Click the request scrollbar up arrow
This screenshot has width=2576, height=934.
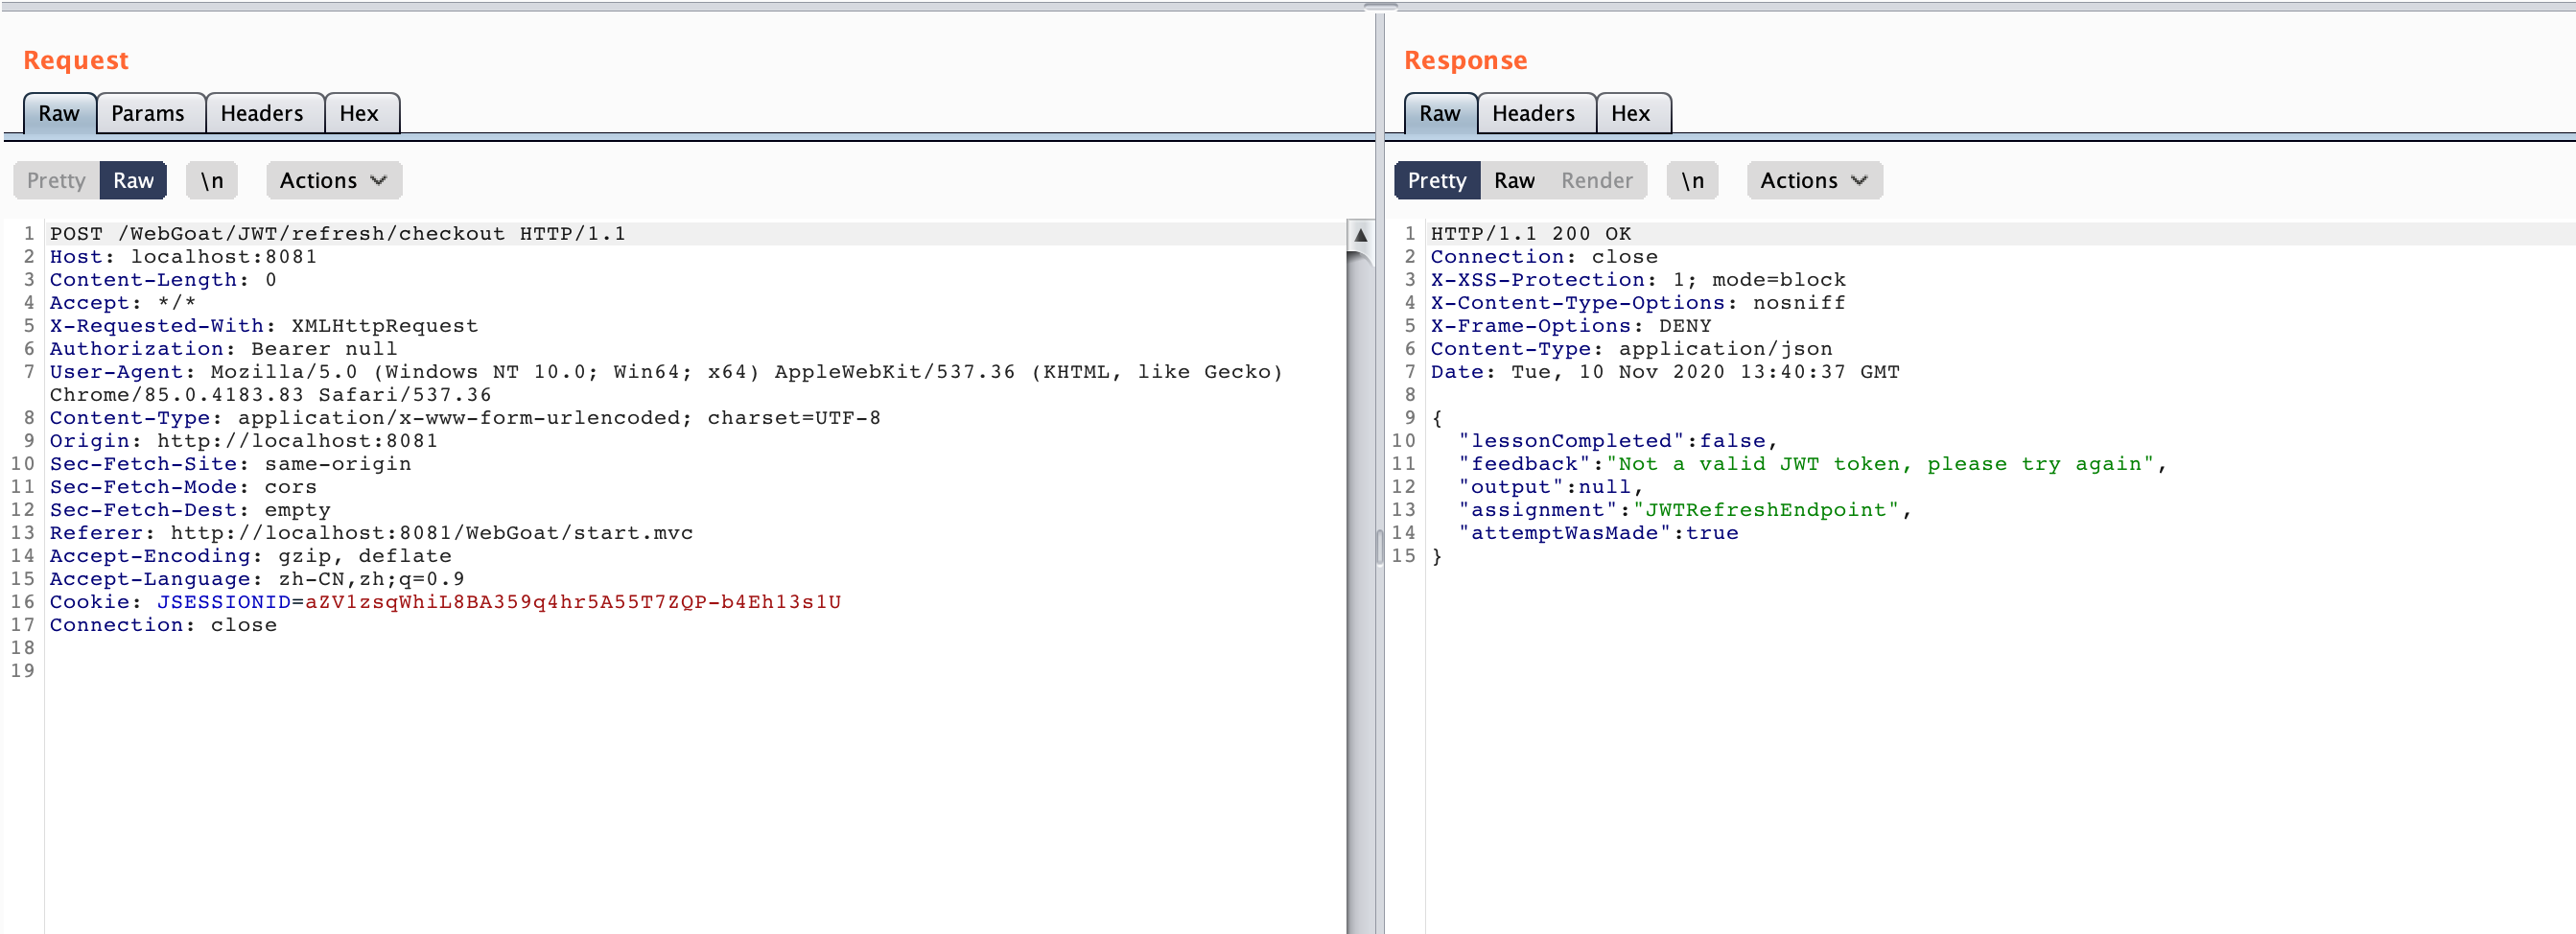[1360, 235]
